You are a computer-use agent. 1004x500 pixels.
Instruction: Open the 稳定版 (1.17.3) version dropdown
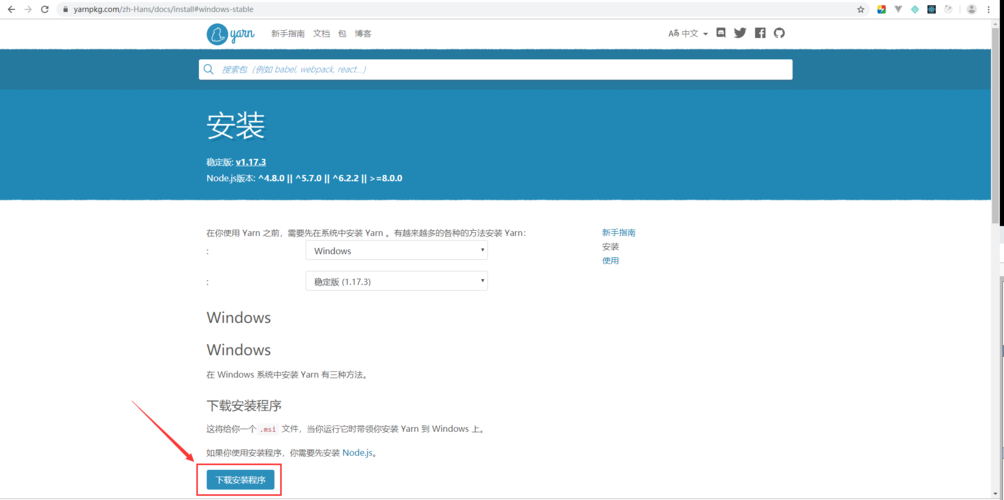tap(396, 281)
